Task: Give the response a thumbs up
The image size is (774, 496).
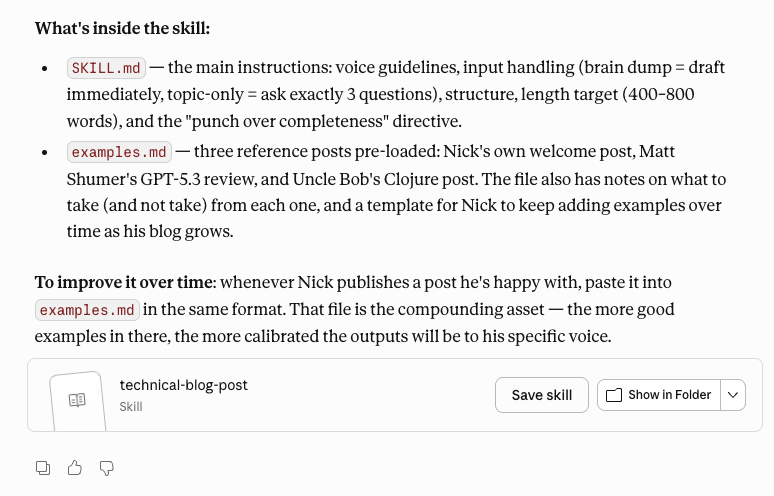Action: coord(75,467)
